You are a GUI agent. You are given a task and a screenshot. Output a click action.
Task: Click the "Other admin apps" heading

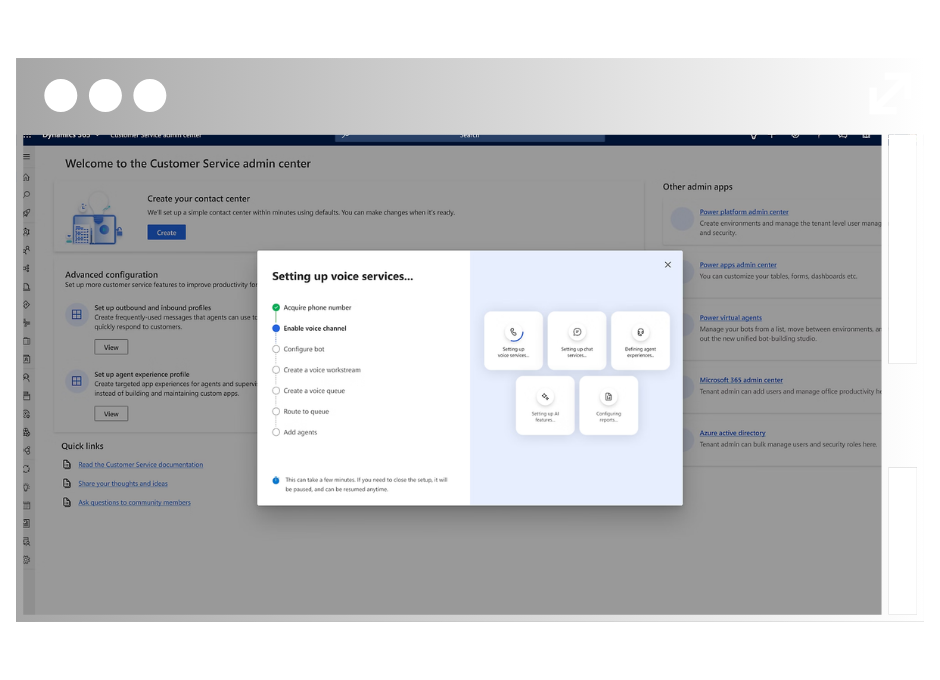(697, 187)
